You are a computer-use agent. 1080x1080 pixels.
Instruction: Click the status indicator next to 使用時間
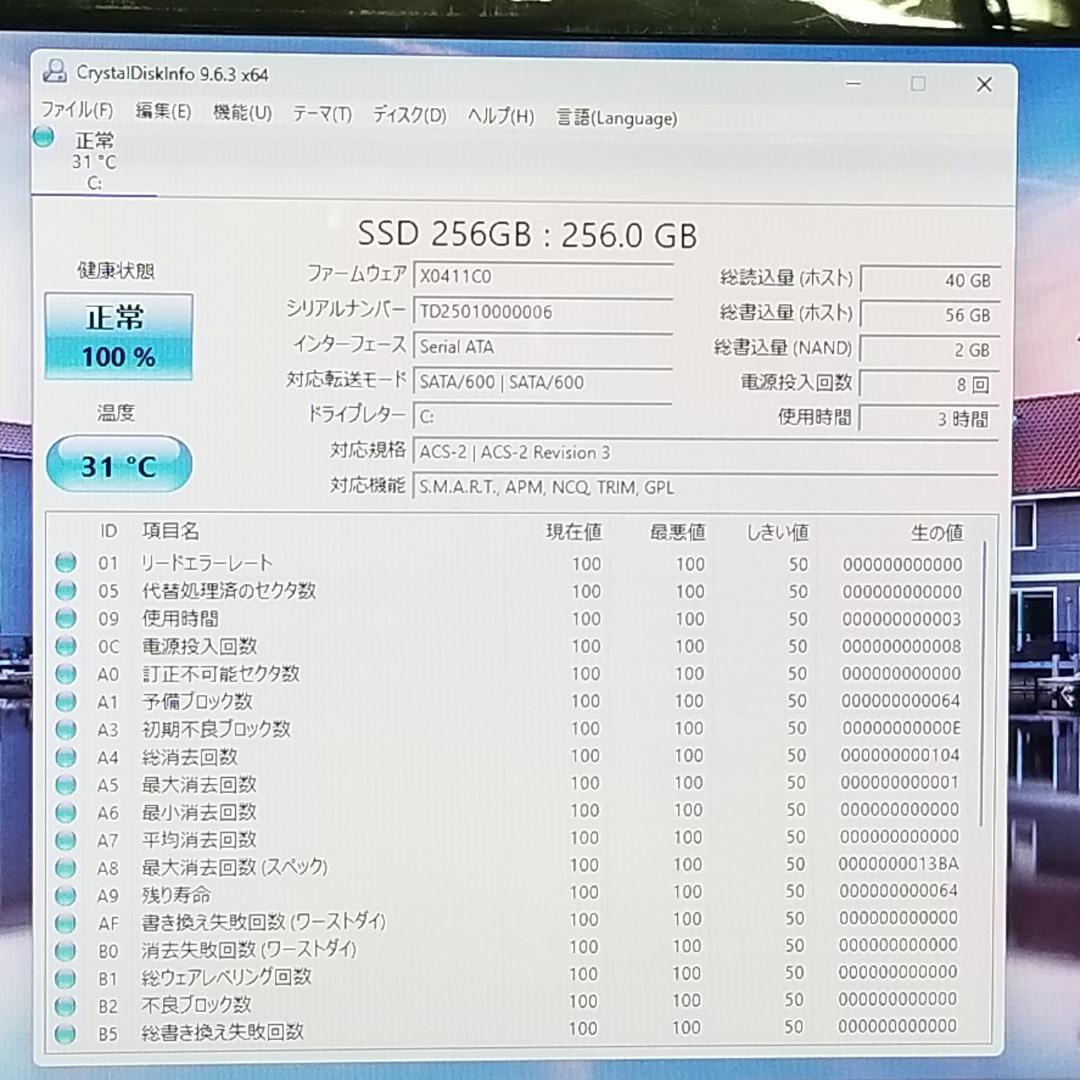(x=65, y=618)
